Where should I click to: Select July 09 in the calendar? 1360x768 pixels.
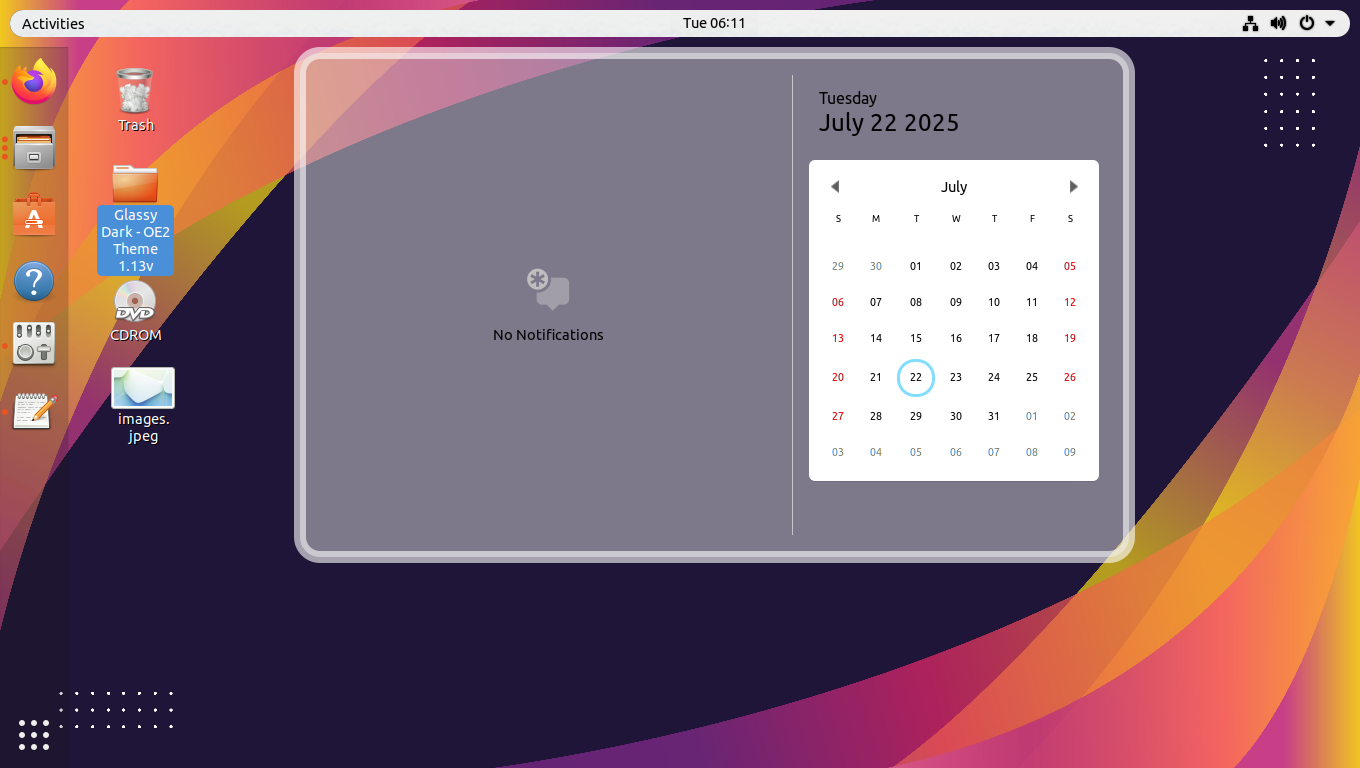pyautogui.click(x=956, y=303)
